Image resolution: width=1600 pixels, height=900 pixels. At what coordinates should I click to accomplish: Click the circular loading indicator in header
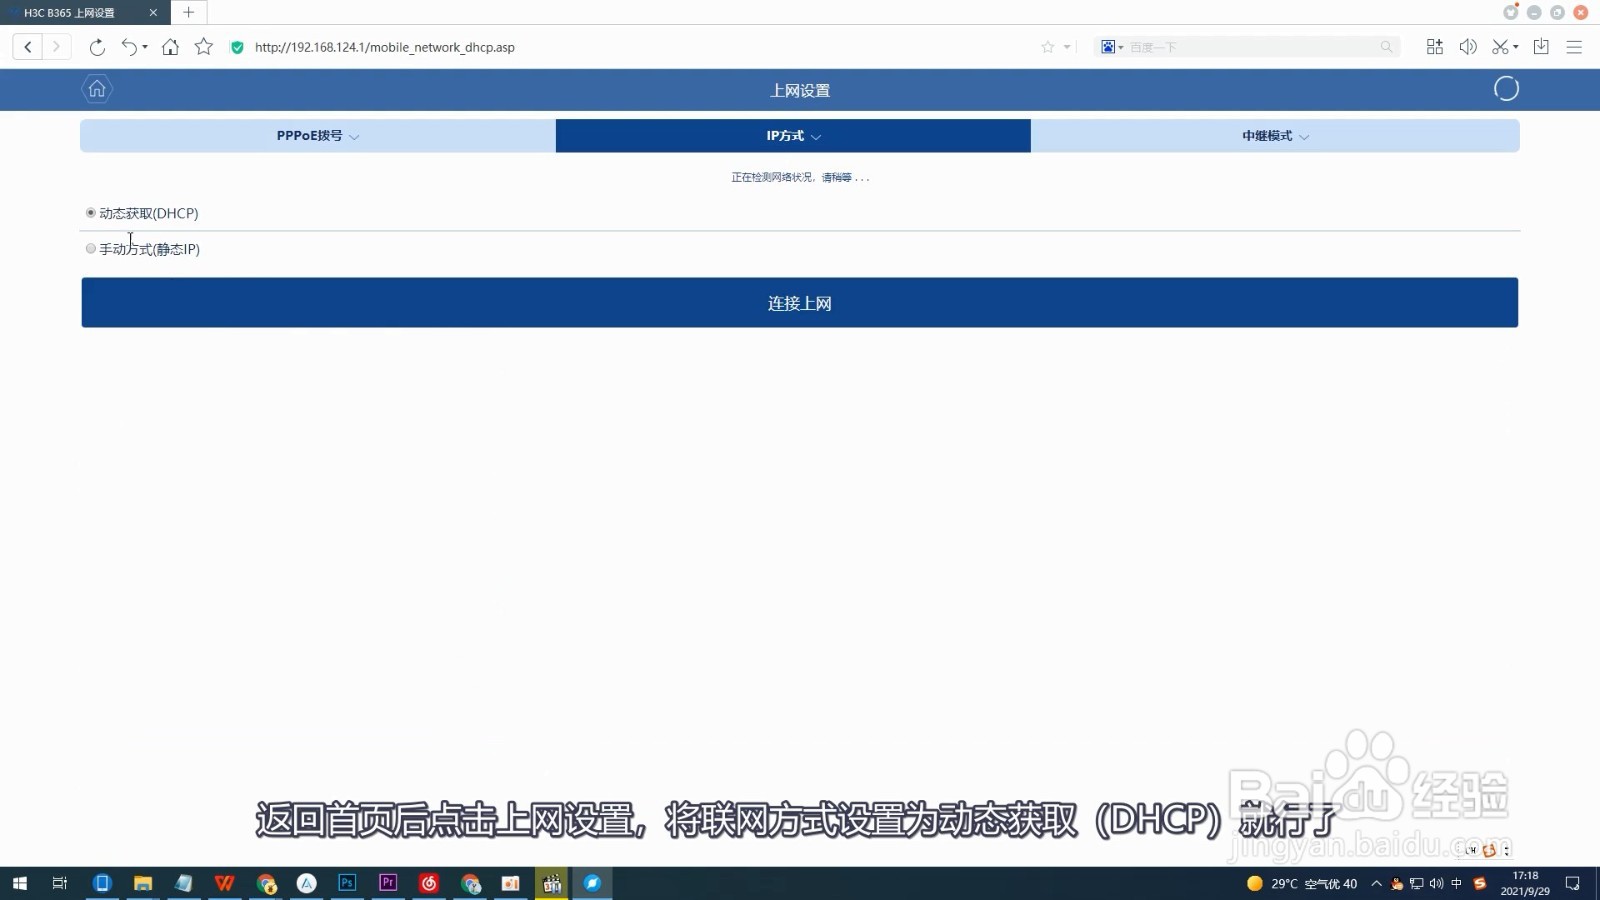[x=1506, y=89]
